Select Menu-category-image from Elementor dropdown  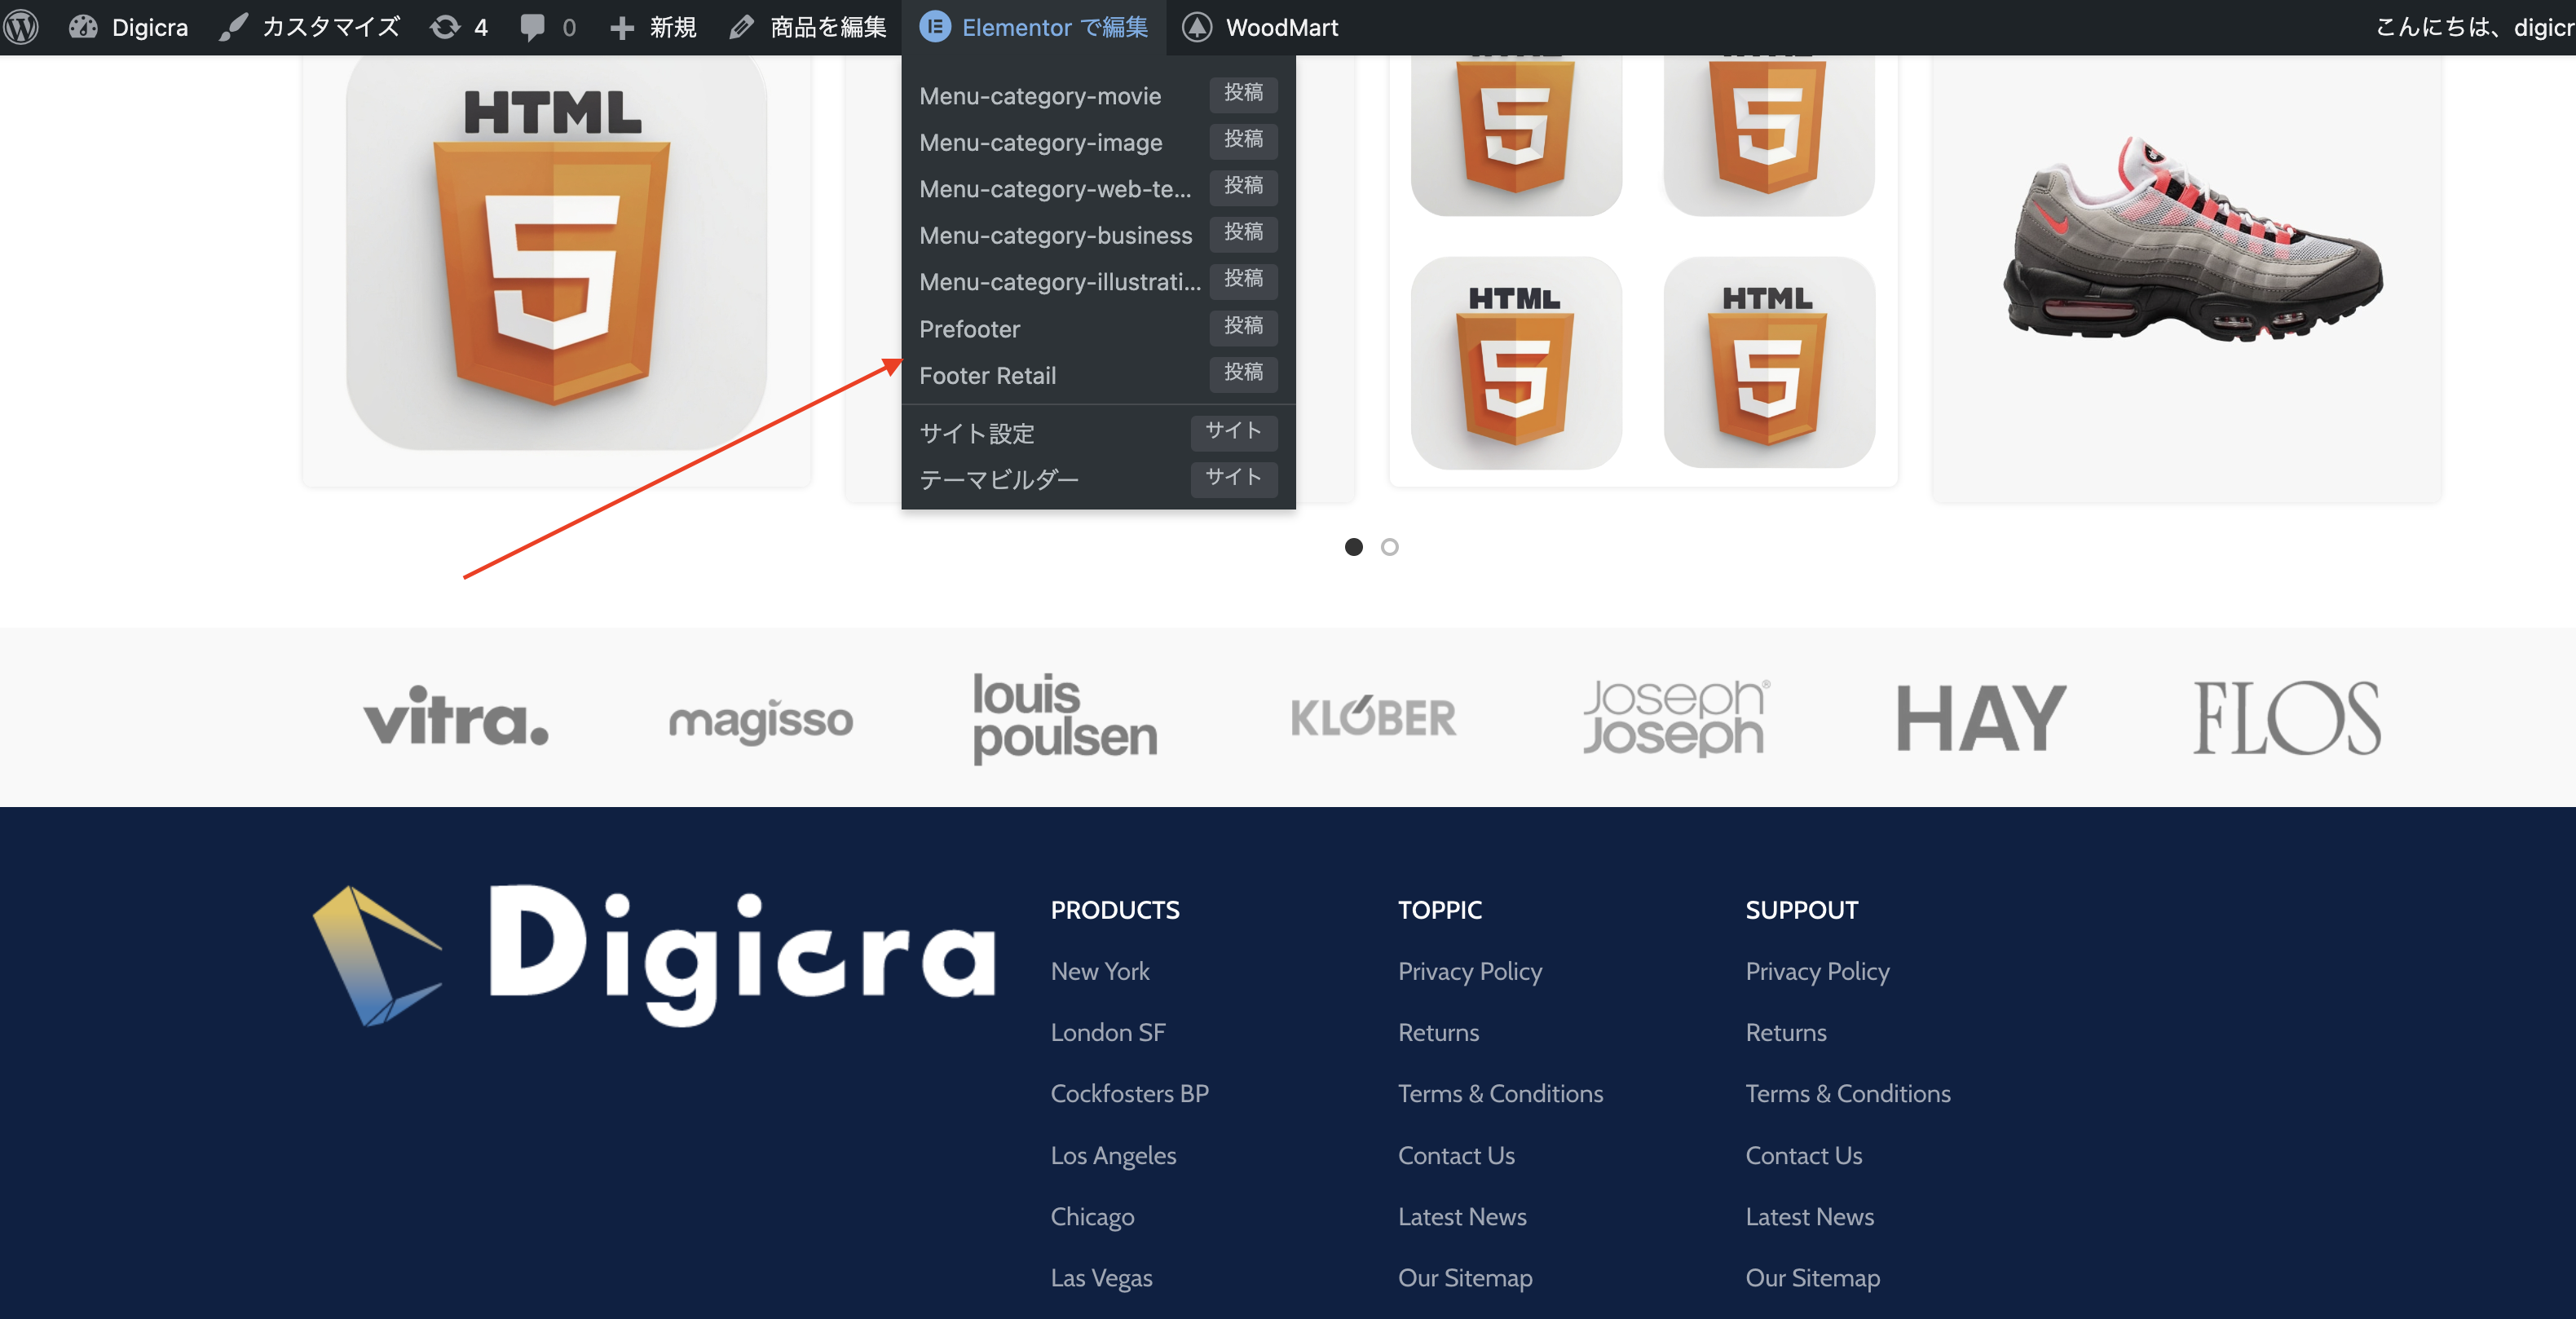[x=1098, y=142]
